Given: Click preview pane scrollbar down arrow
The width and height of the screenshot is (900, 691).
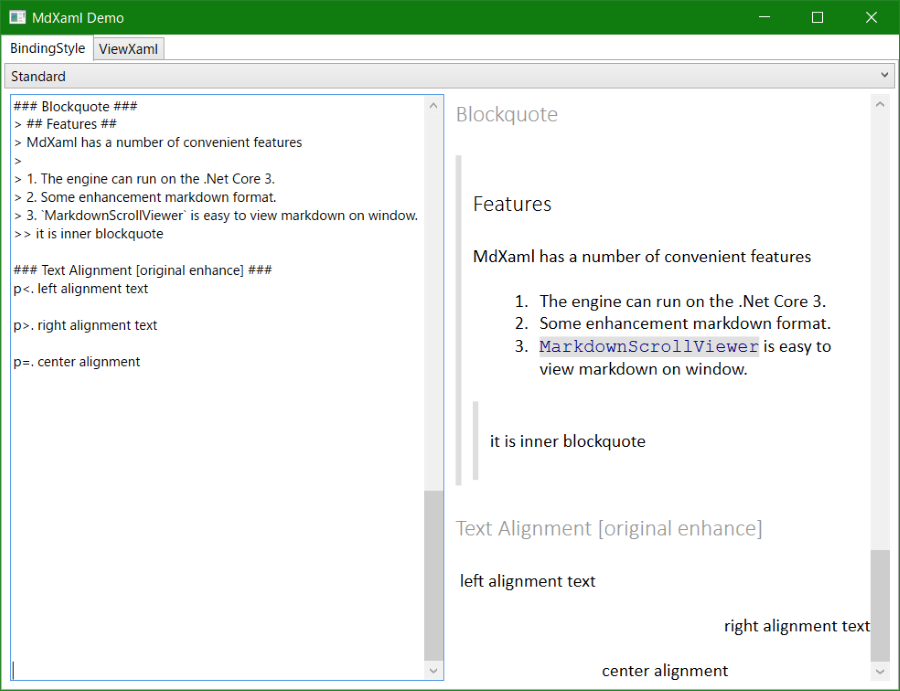Looking at the screenshot, I should pyautogui.click(x=880, y=671).
